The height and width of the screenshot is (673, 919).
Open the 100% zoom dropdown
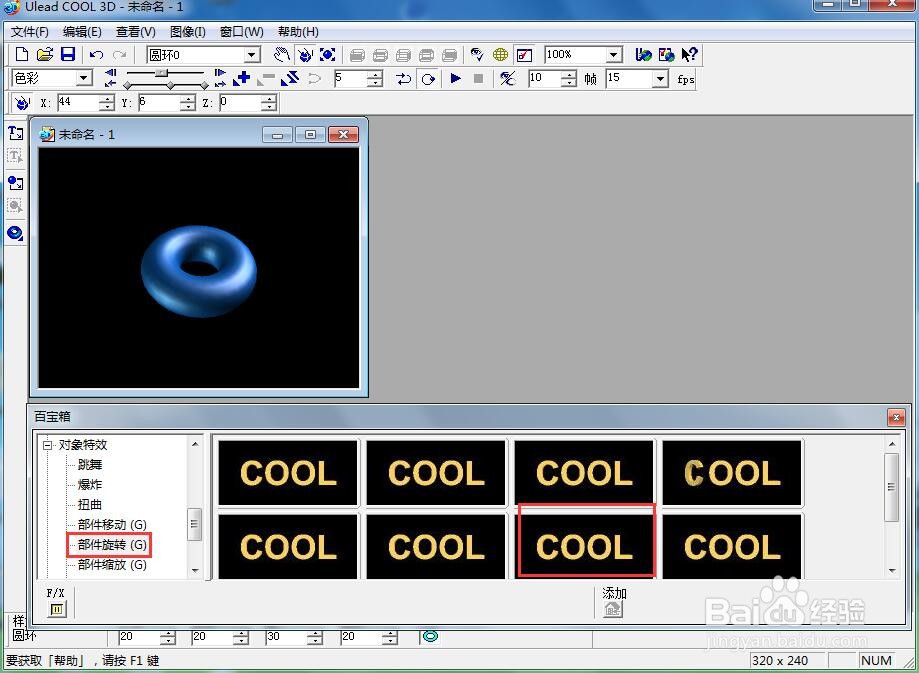tap(614, 55)
